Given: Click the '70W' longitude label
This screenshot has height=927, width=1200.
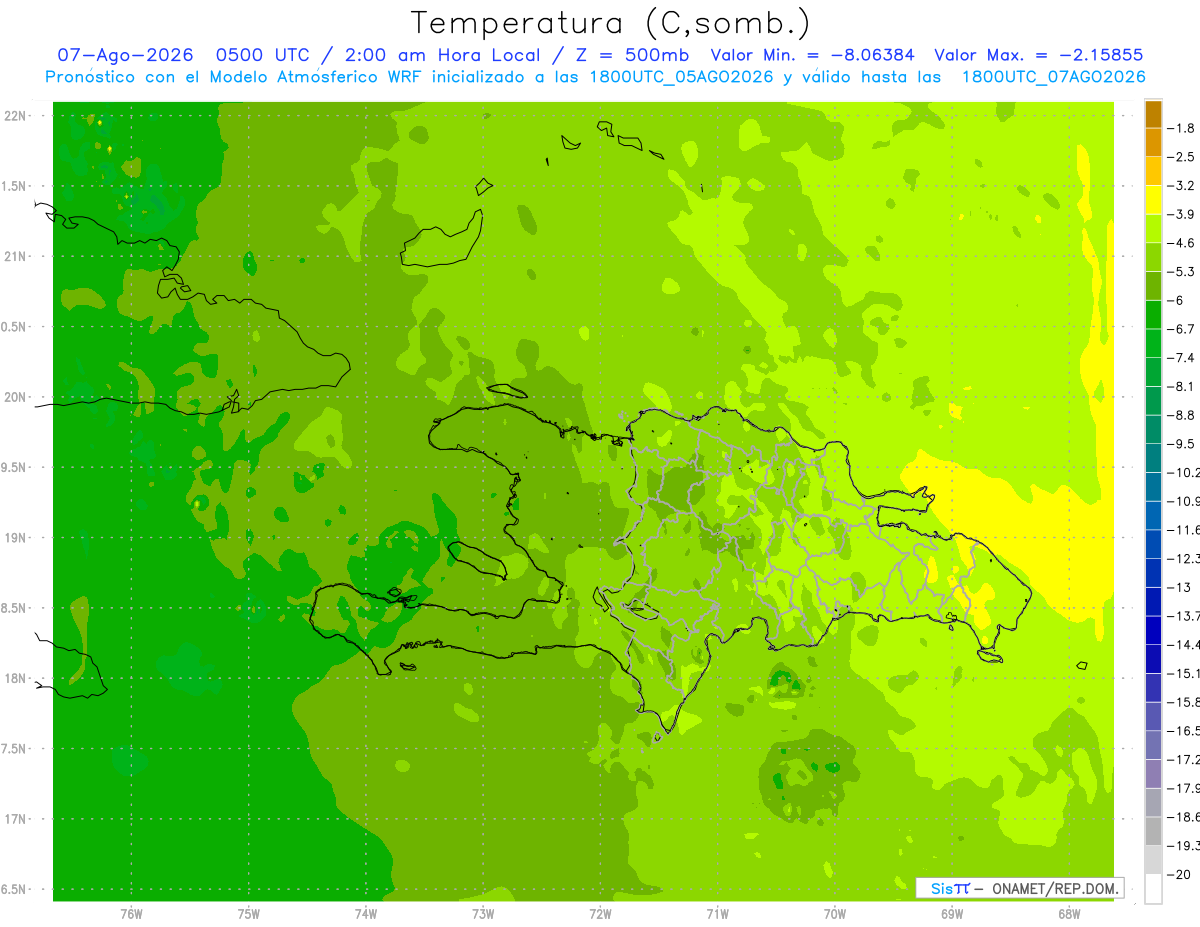Looking at the screenshot, I should (835, 913).
